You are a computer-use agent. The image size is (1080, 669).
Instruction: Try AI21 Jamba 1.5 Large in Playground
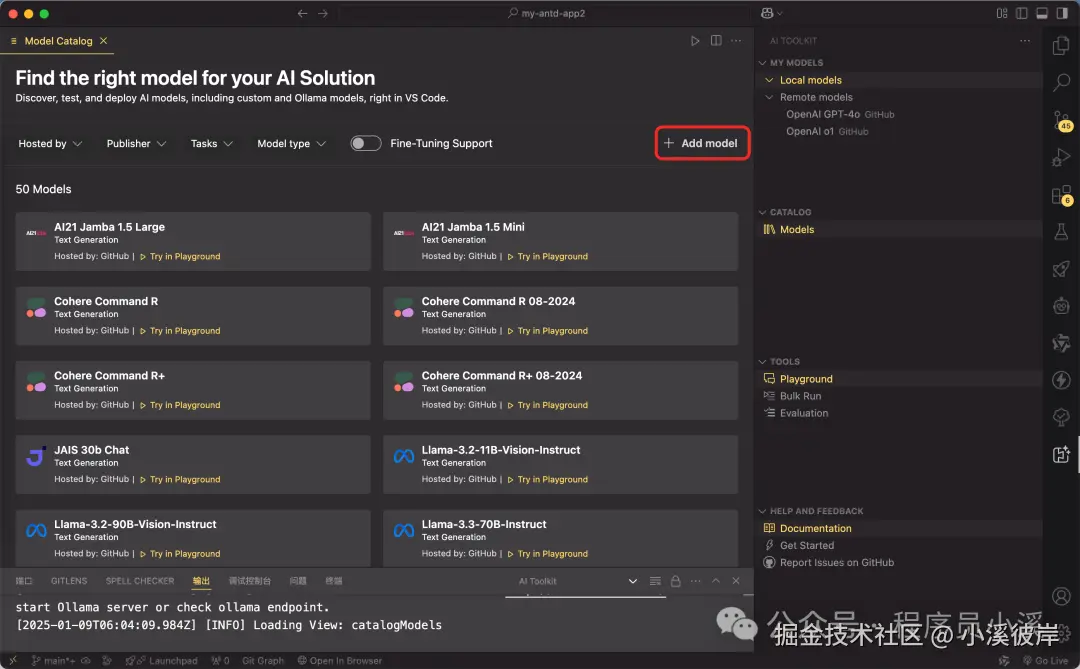tap(180, 256)
